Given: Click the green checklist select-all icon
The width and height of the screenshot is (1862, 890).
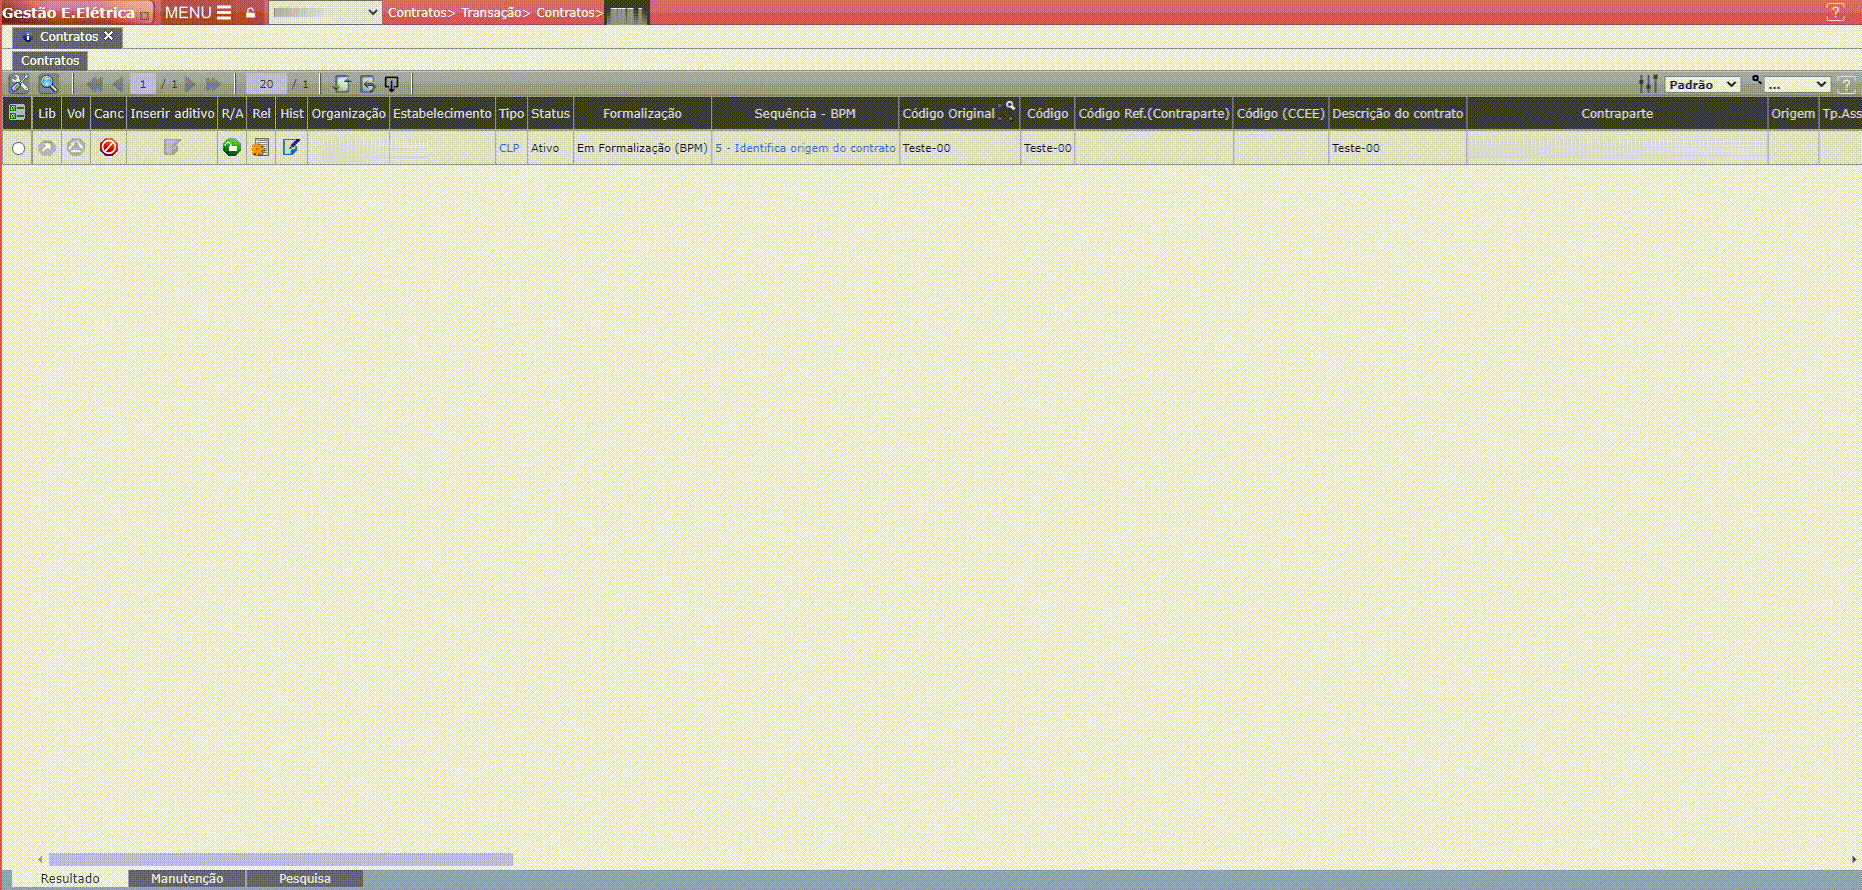Looking at the screenshot, I should [x=17, y=113].
